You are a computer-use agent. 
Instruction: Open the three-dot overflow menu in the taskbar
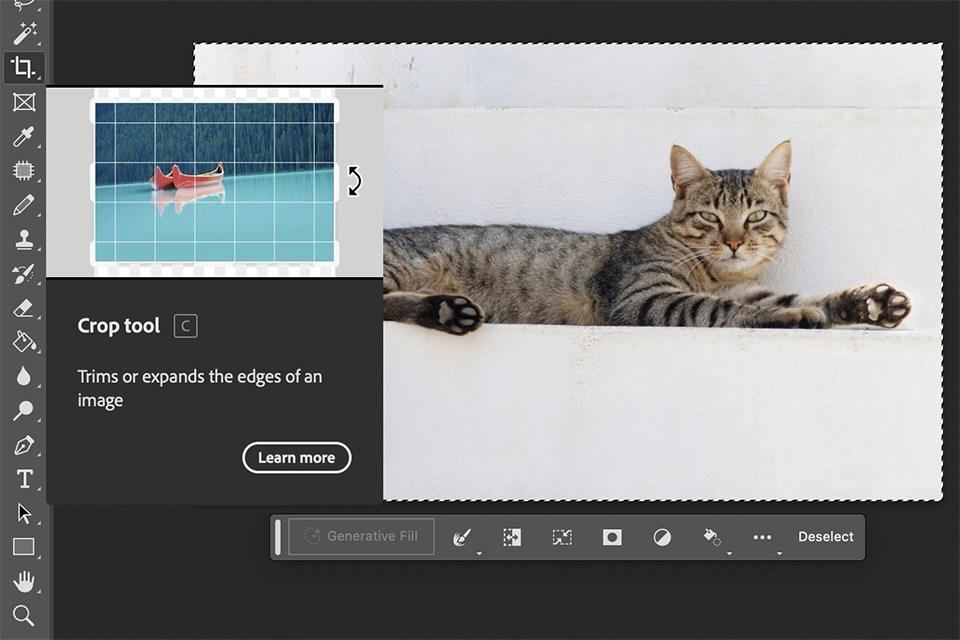(x=762, y=537)
